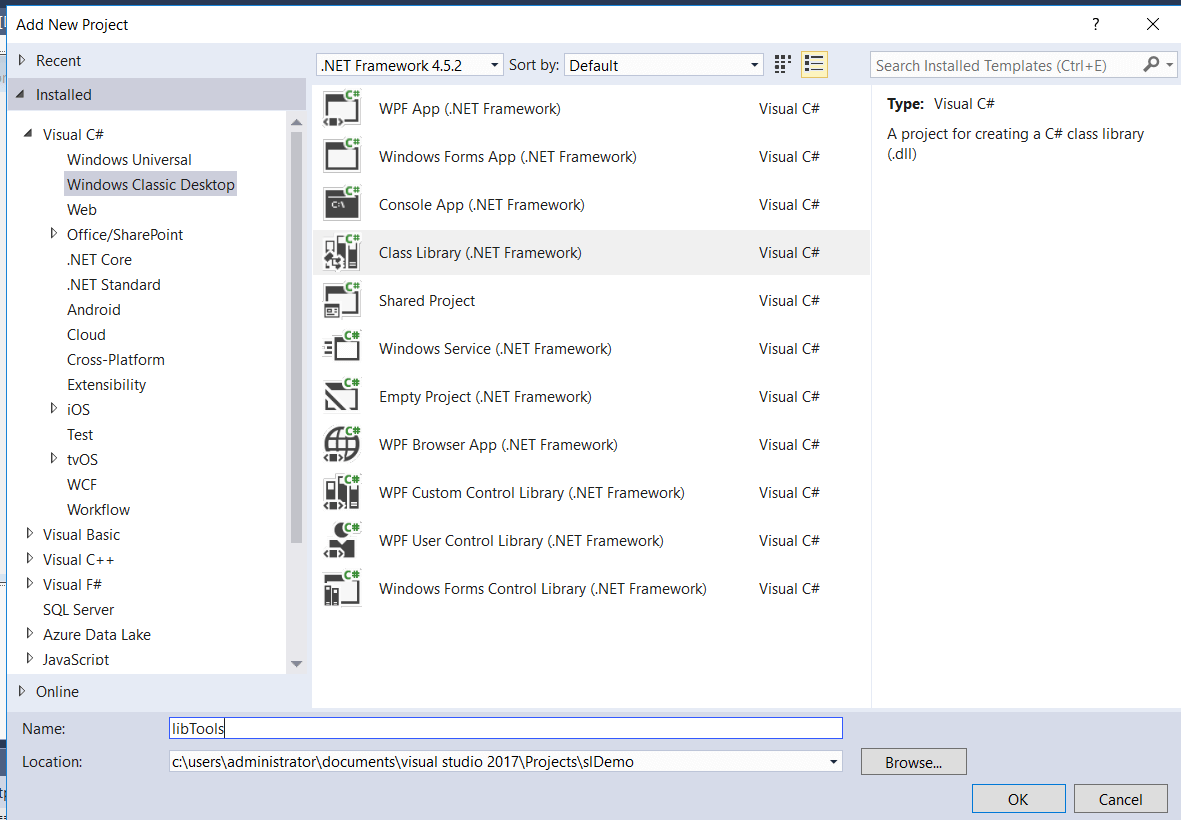
Task: Select the .NET Standard category
Action: click(x=113, y=285)
